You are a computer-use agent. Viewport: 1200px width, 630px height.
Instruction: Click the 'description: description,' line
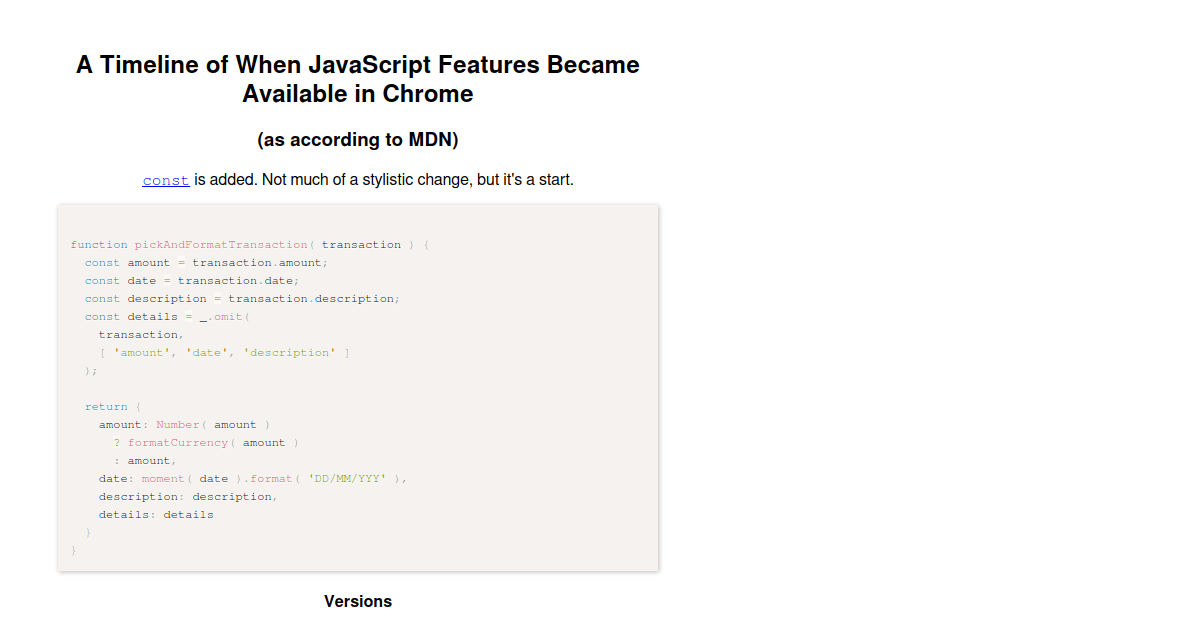pos(187,497)
